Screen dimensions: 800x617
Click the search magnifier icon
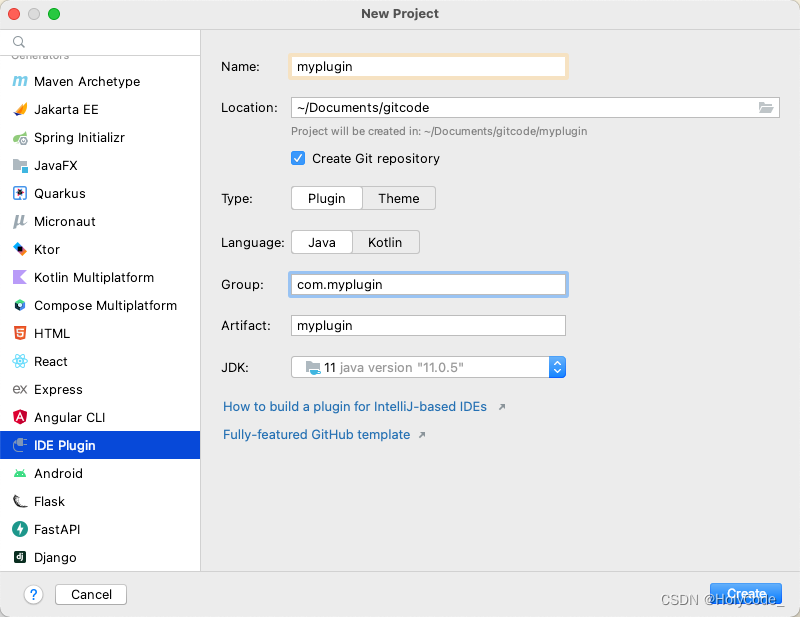pos(19,42)
